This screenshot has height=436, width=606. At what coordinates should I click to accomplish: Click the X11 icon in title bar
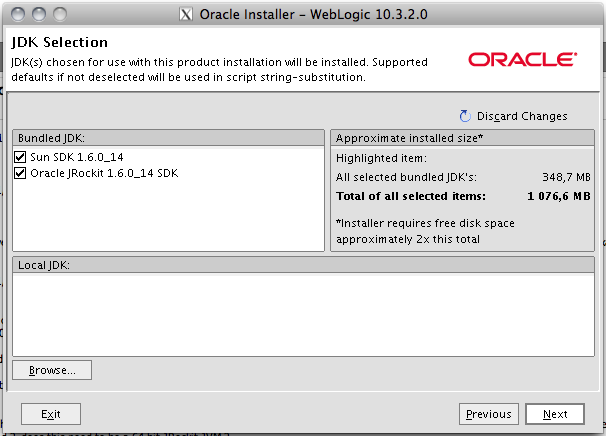(x=186, y=15)
